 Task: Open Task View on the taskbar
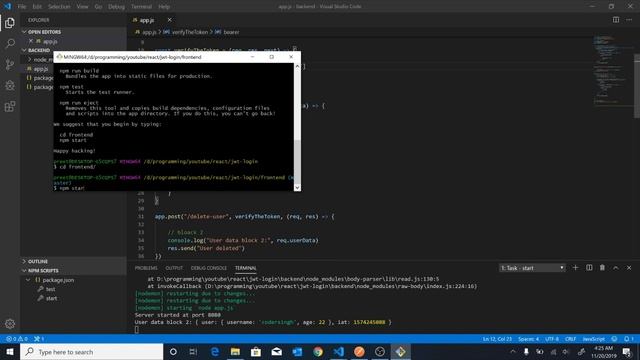pos(193,351)
